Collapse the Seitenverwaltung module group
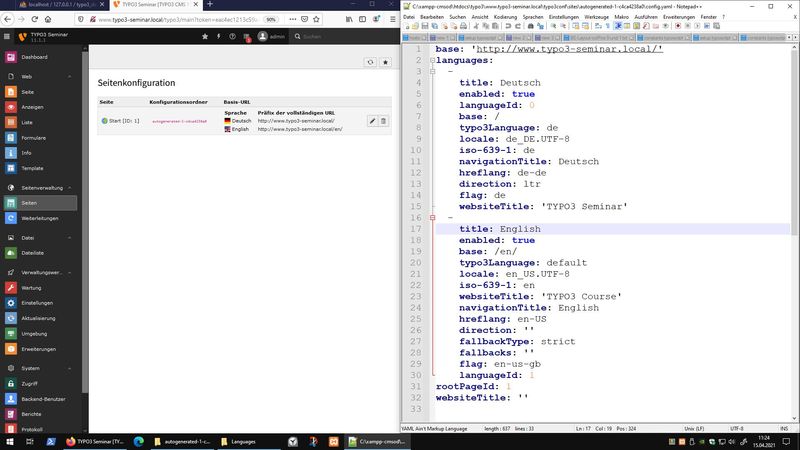 pos(42,187)
